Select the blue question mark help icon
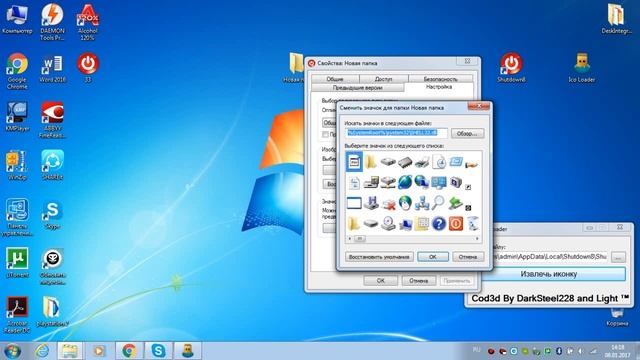 tap(439, 224)
